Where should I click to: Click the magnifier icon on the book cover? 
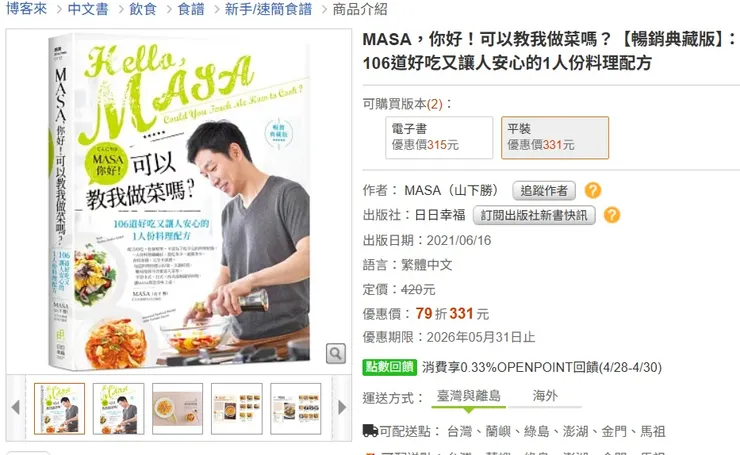coord(336,353)
